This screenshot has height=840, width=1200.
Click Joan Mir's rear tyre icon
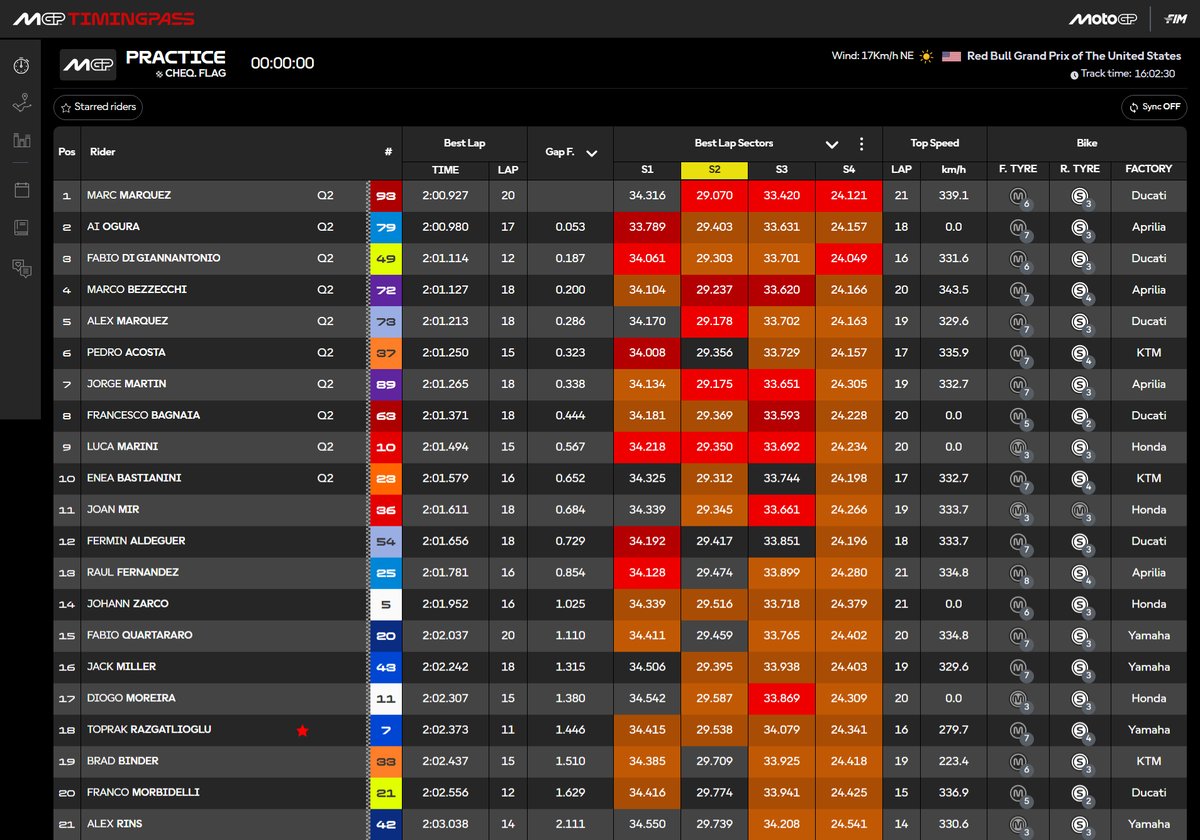pos(1080,511)
